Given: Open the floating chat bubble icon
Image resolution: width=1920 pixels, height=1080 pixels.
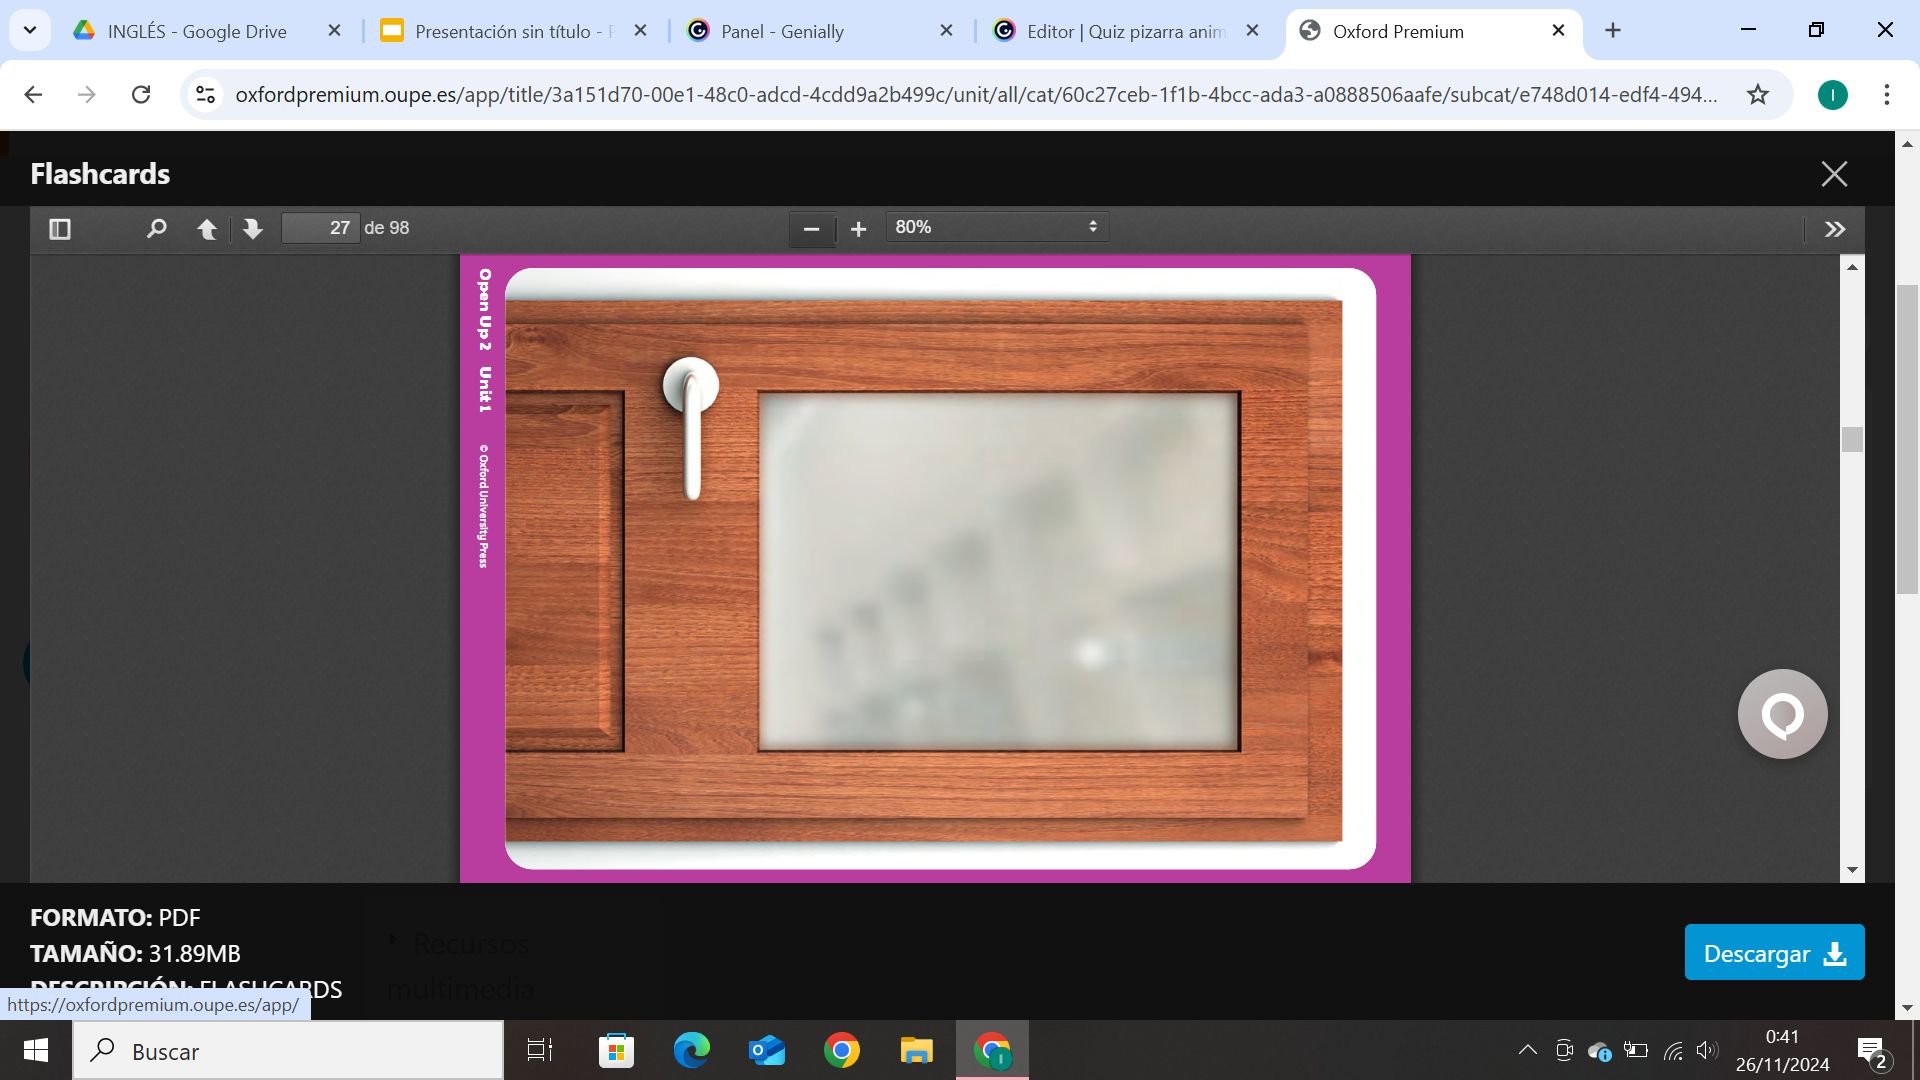Looking at the screenshot, I should [x=1782, y=714].
